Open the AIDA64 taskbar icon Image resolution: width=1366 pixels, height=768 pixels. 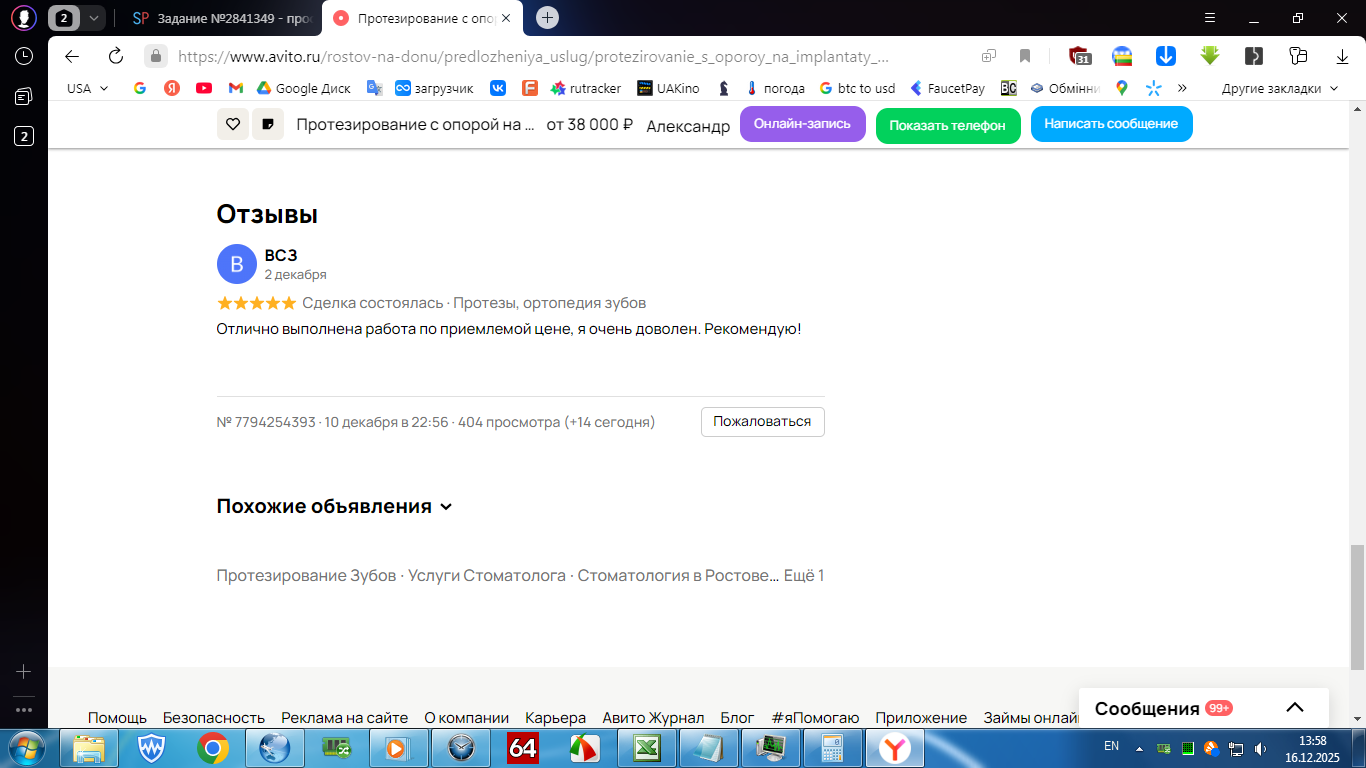point(523,748)
